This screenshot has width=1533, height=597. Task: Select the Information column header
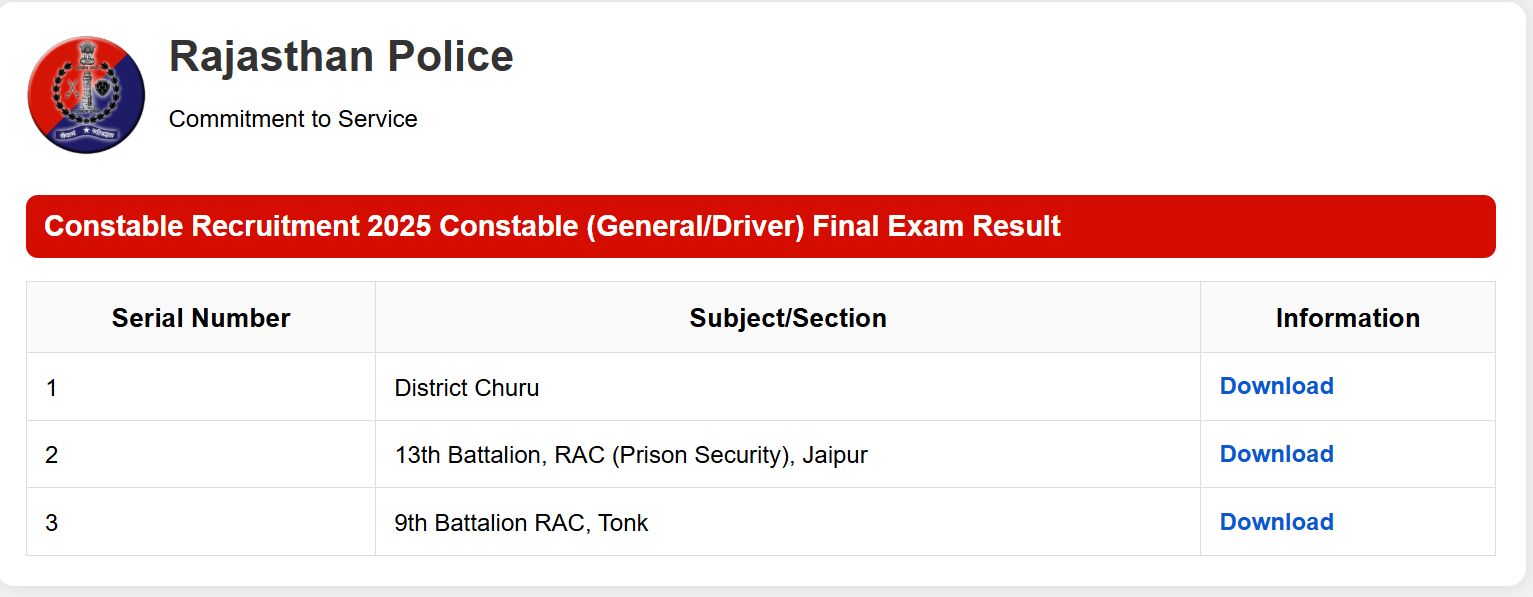coord(1347,318)
